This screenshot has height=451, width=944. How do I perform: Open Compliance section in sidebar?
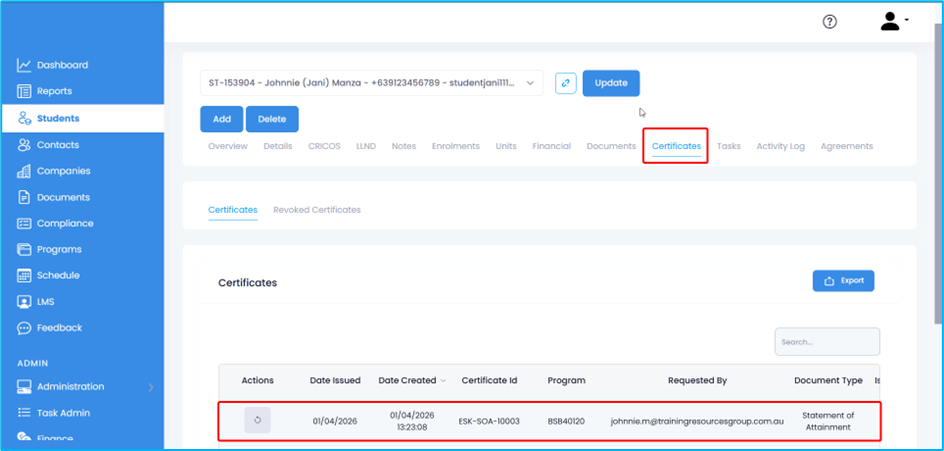pos(65,223)
